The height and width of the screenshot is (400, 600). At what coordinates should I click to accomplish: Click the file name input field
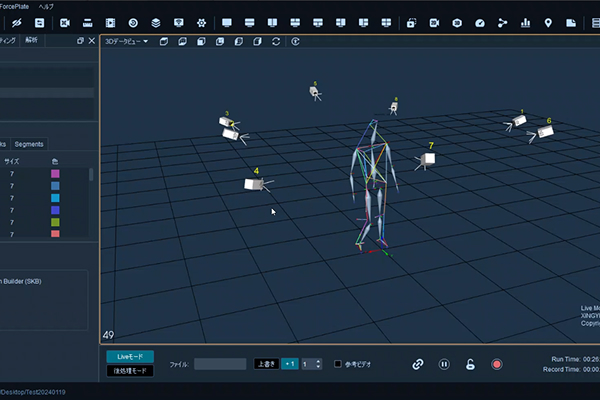pyautogui.click(x=220, y=364)
